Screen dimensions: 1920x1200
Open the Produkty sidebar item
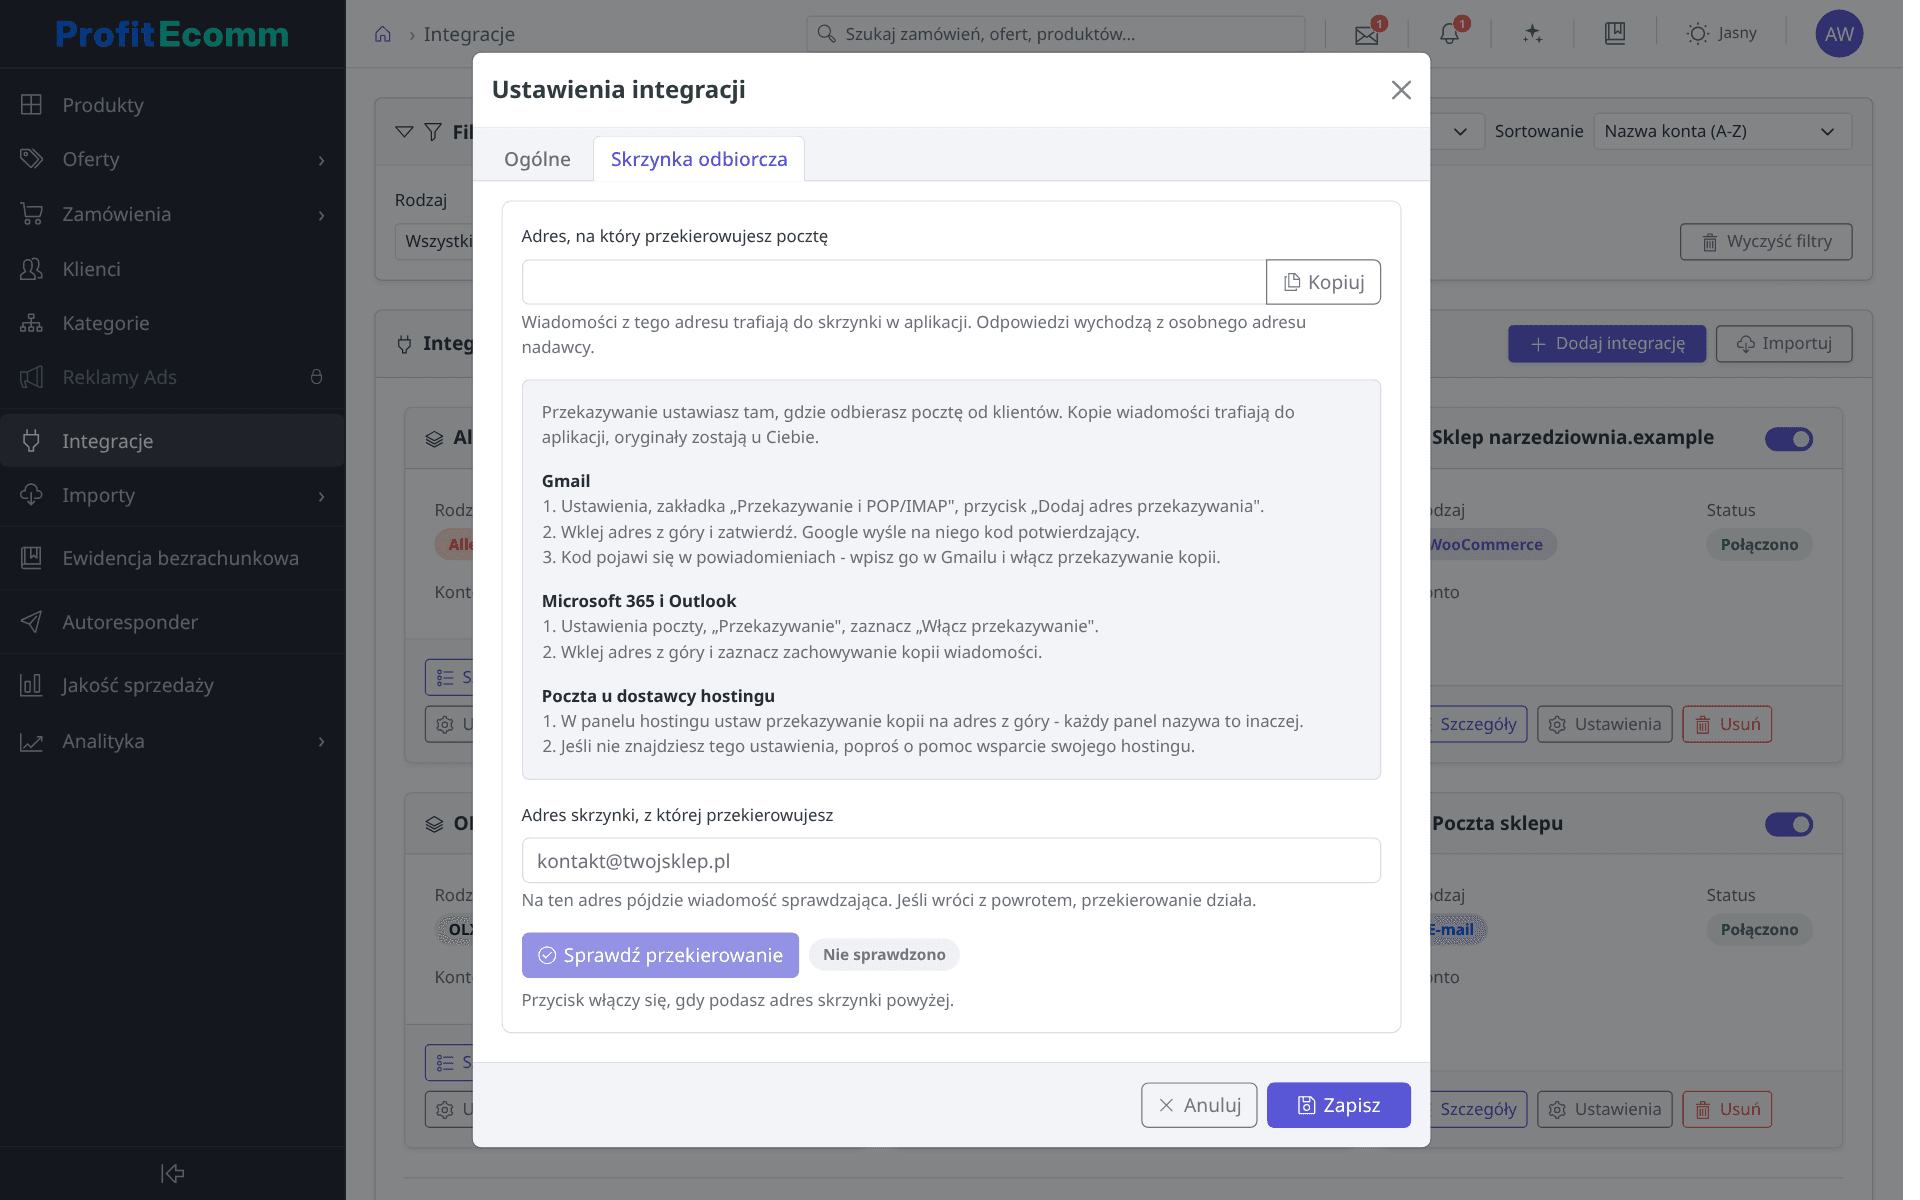pyautogui.click(x=172, y=105)
